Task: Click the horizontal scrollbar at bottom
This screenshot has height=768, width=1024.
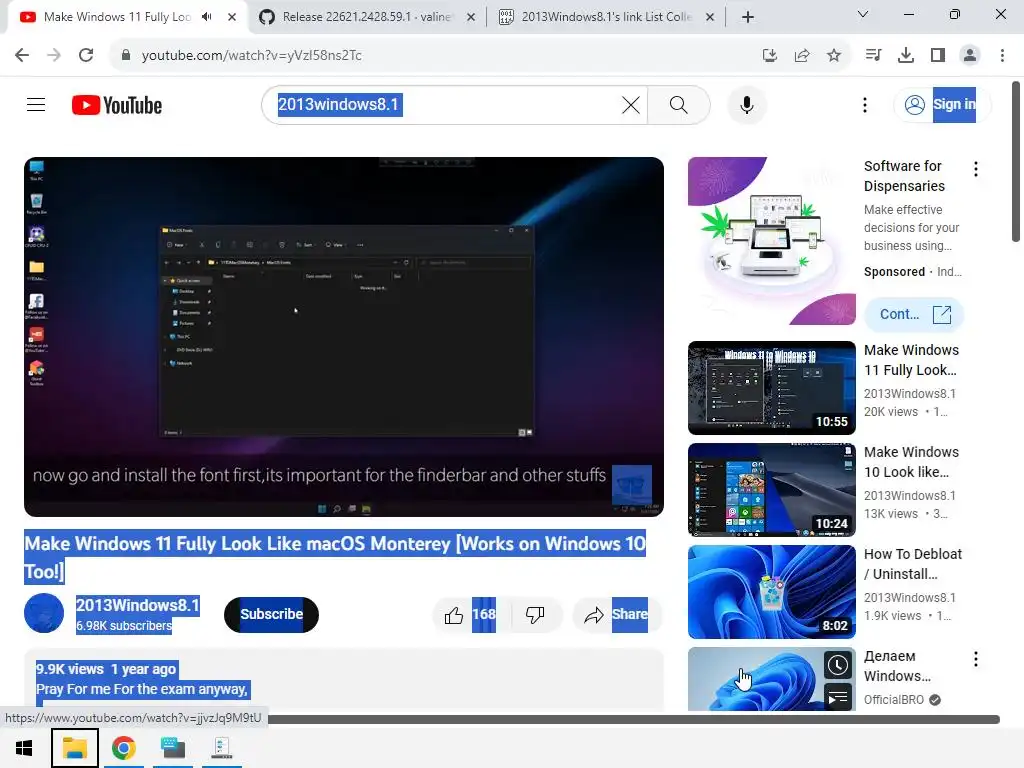Action: tap(633, 719)
